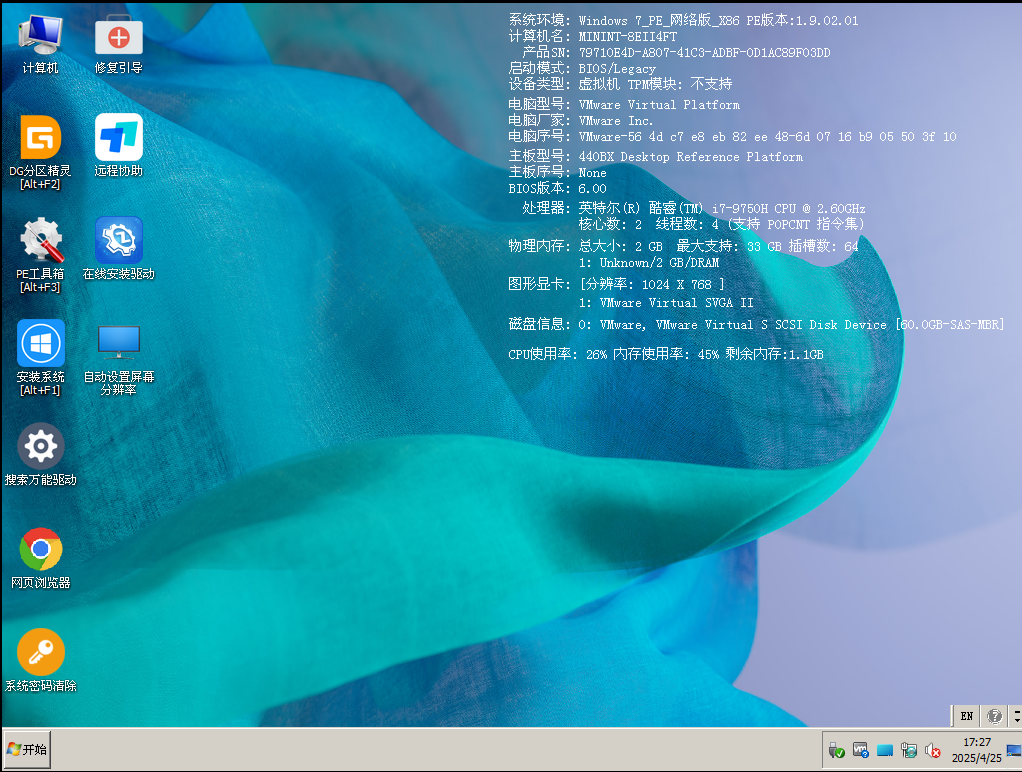Open the taskbar clock showing 17:27
1022x772 pixels.
click(x=976, y=750)
